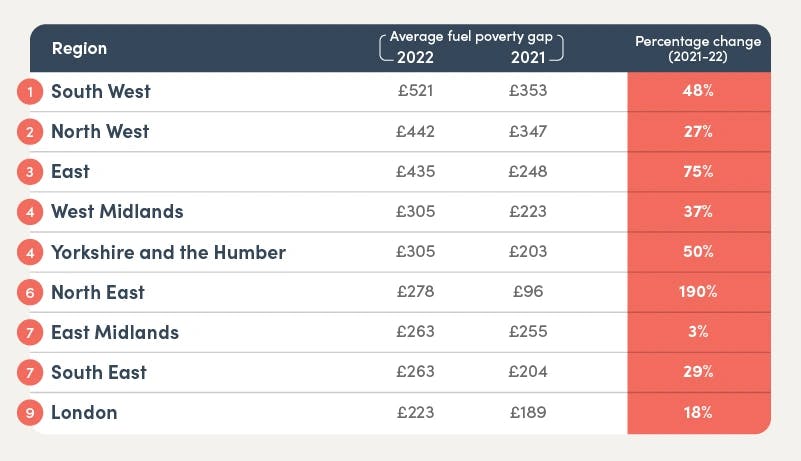Click the 2021 column header
Screen dimensions: 801x461
(x=528, y=56)
